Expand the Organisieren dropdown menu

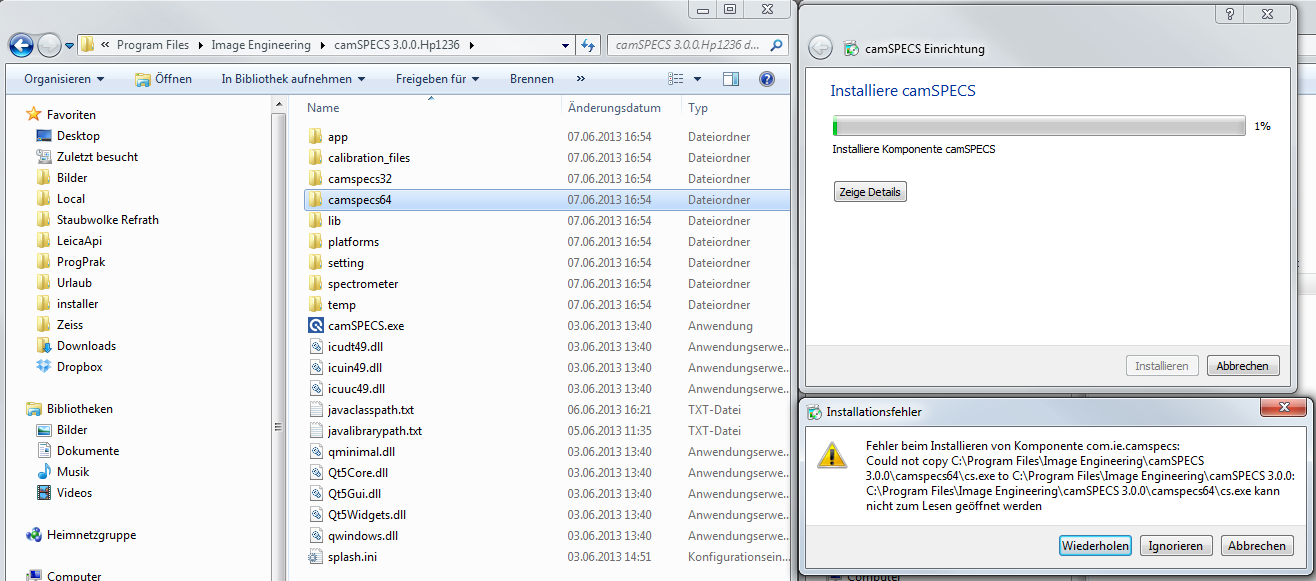[x=64, y=79]
